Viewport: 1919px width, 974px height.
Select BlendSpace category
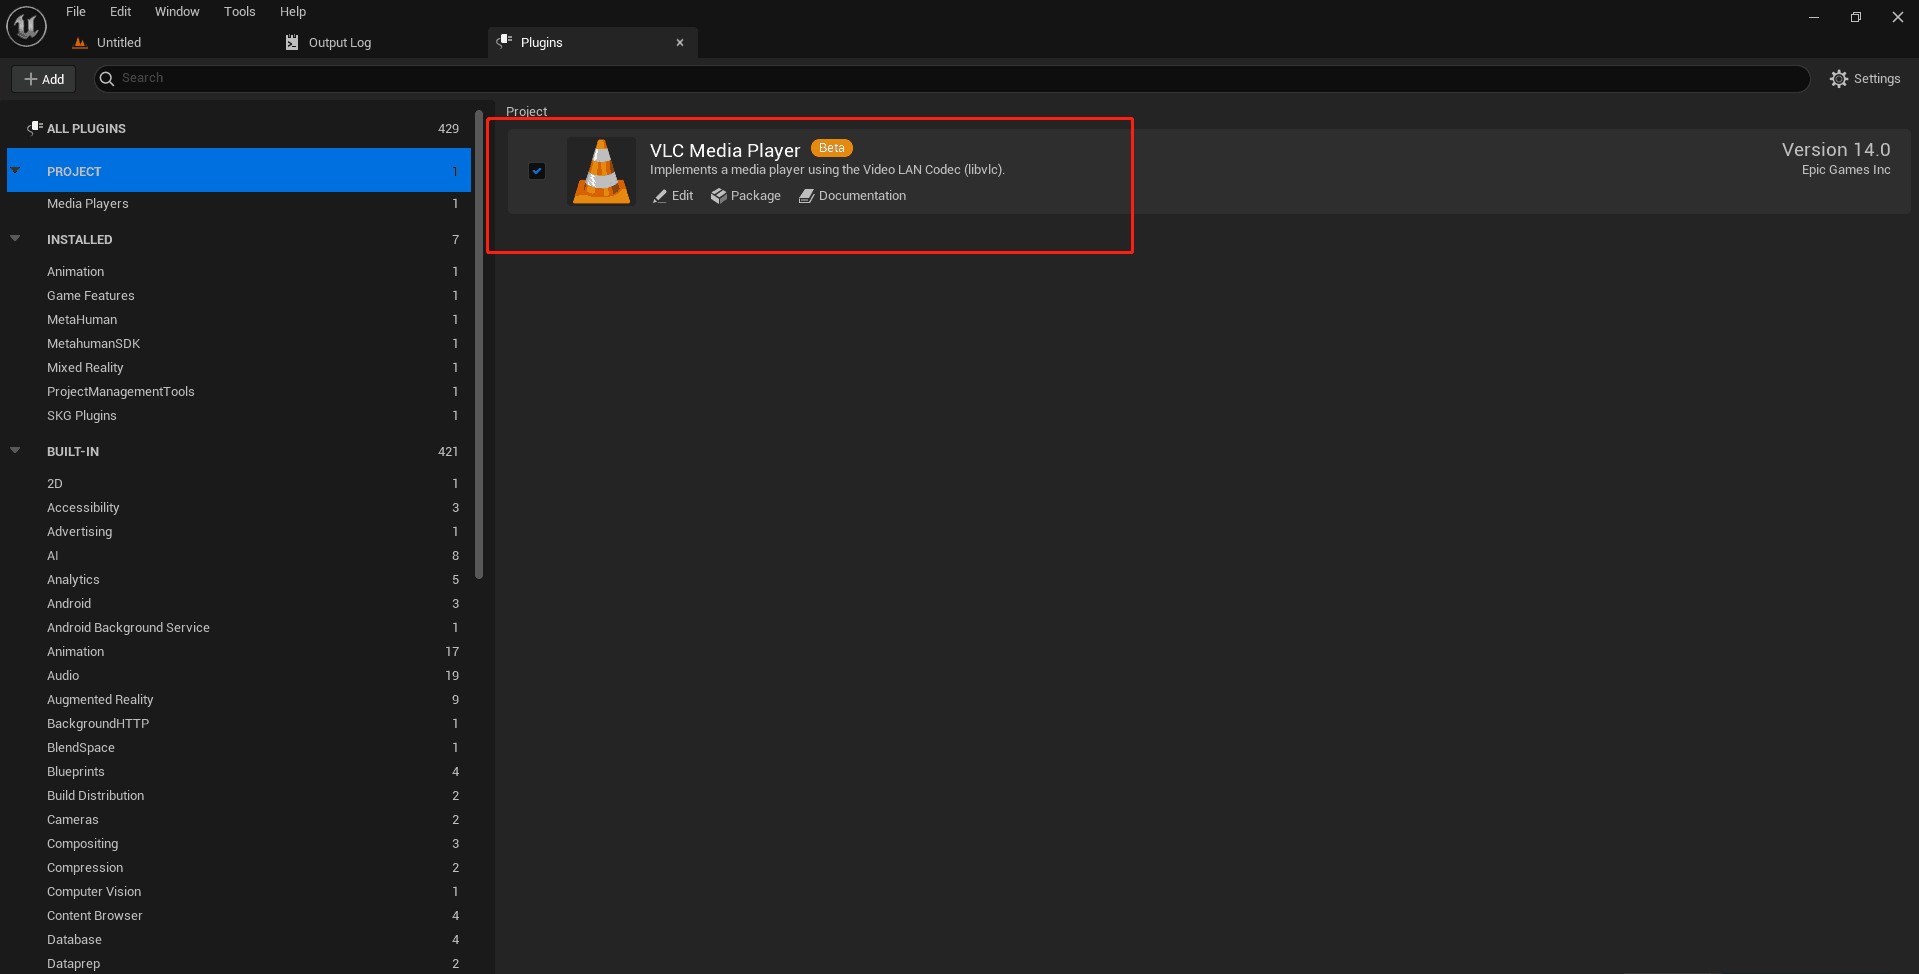coord(239,747)
